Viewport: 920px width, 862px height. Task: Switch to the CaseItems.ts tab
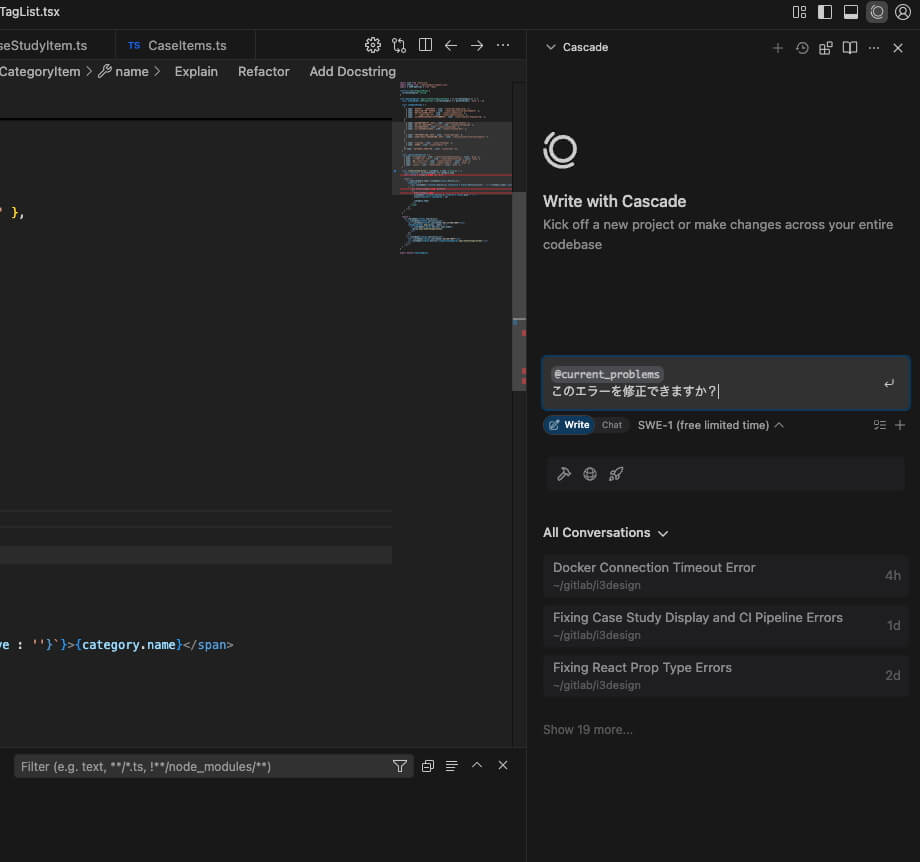[x=185, y=45]
